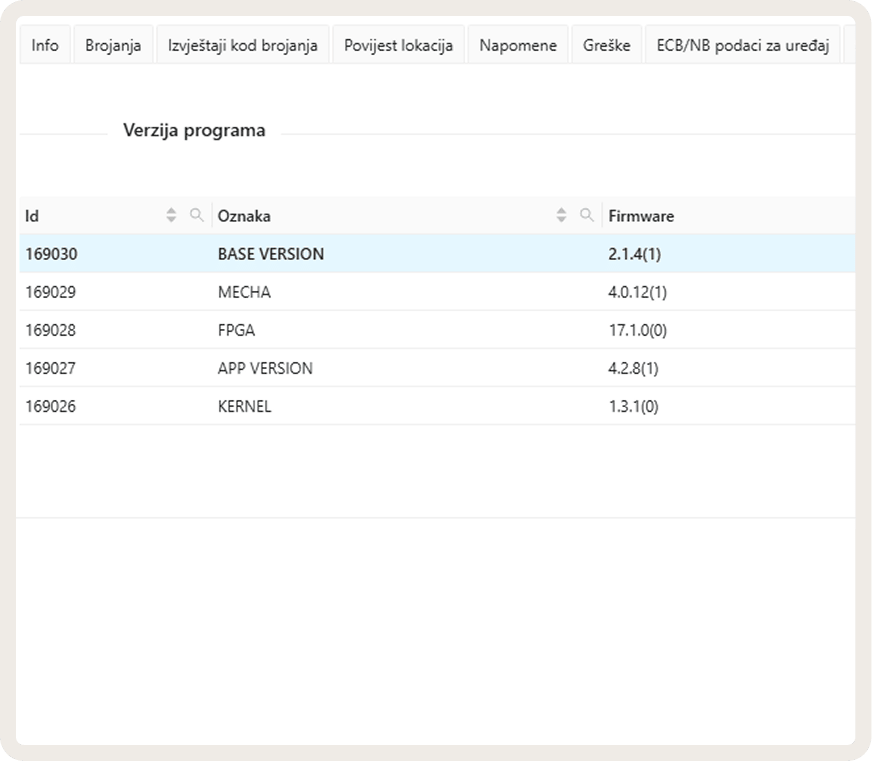Open the Oznaka column search icon

[x=587, y=215]
